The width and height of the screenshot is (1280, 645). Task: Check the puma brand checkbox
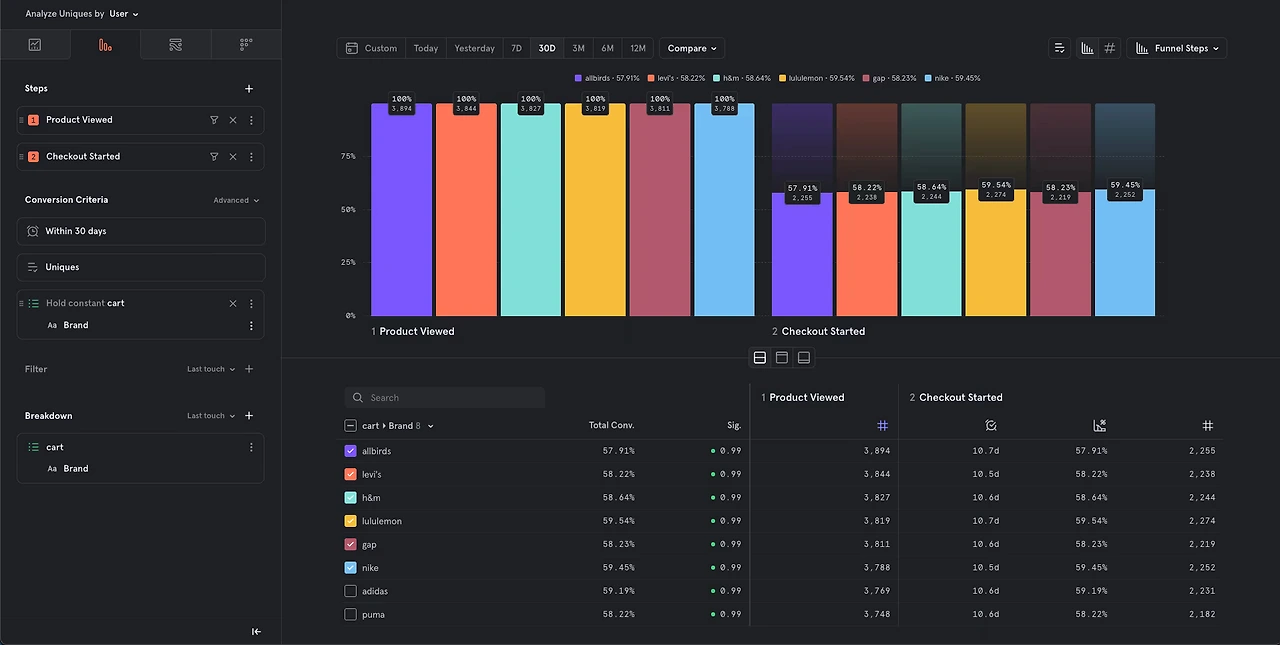click(x=350, y=615)
